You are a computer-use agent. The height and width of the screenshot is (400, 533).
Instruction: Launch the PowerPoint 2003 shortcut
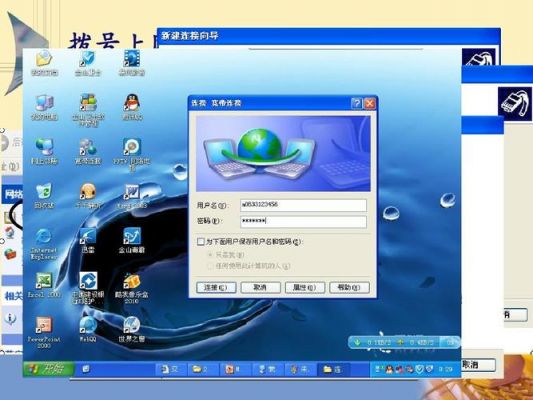(44, 332)
